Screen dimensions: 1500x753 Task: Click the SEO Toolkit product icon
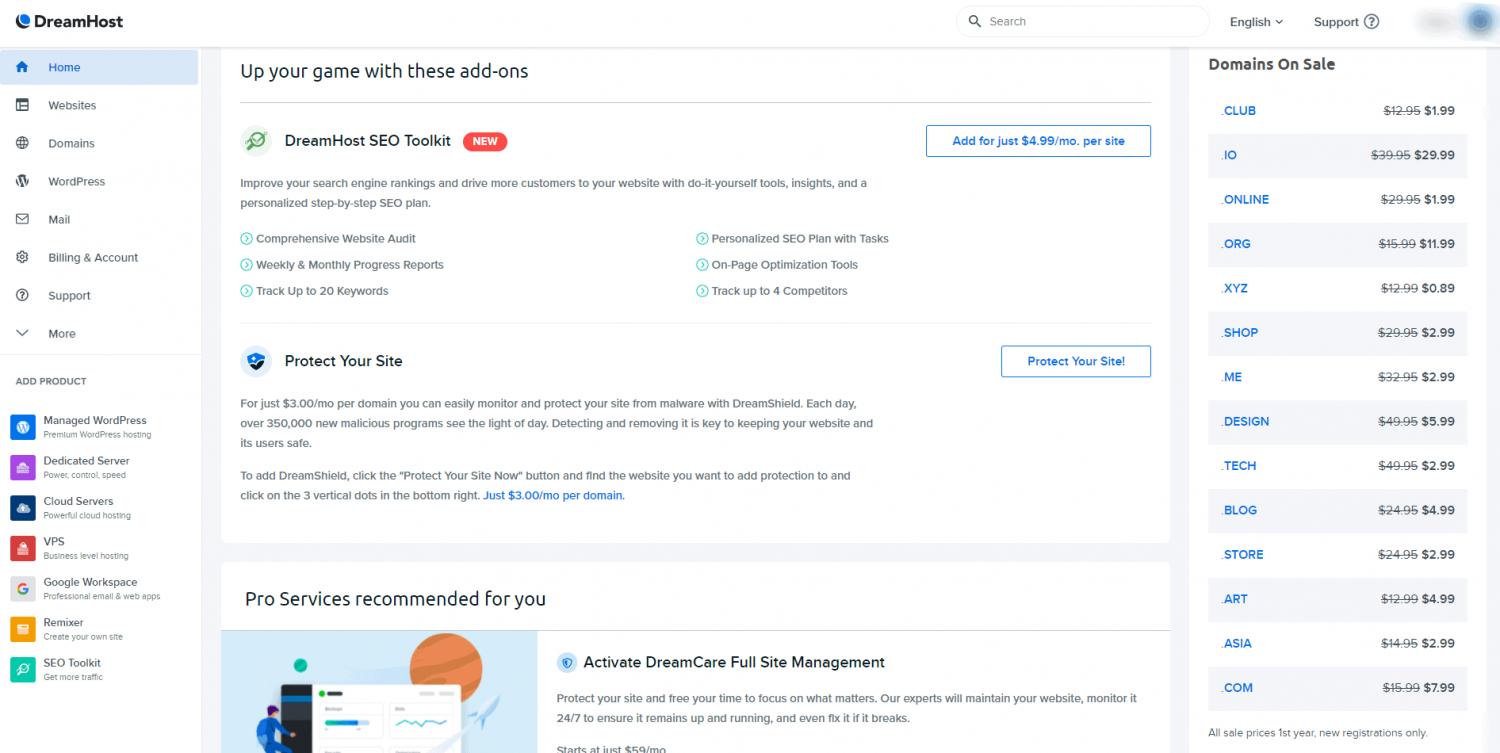click(23, 669)
